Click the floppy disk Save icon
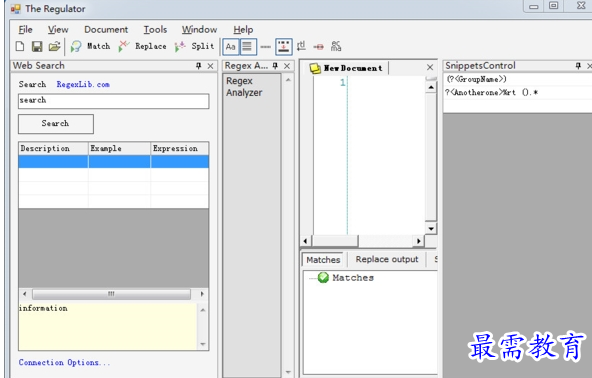This screenshot has height=378, width=592. tap(37, 46)
